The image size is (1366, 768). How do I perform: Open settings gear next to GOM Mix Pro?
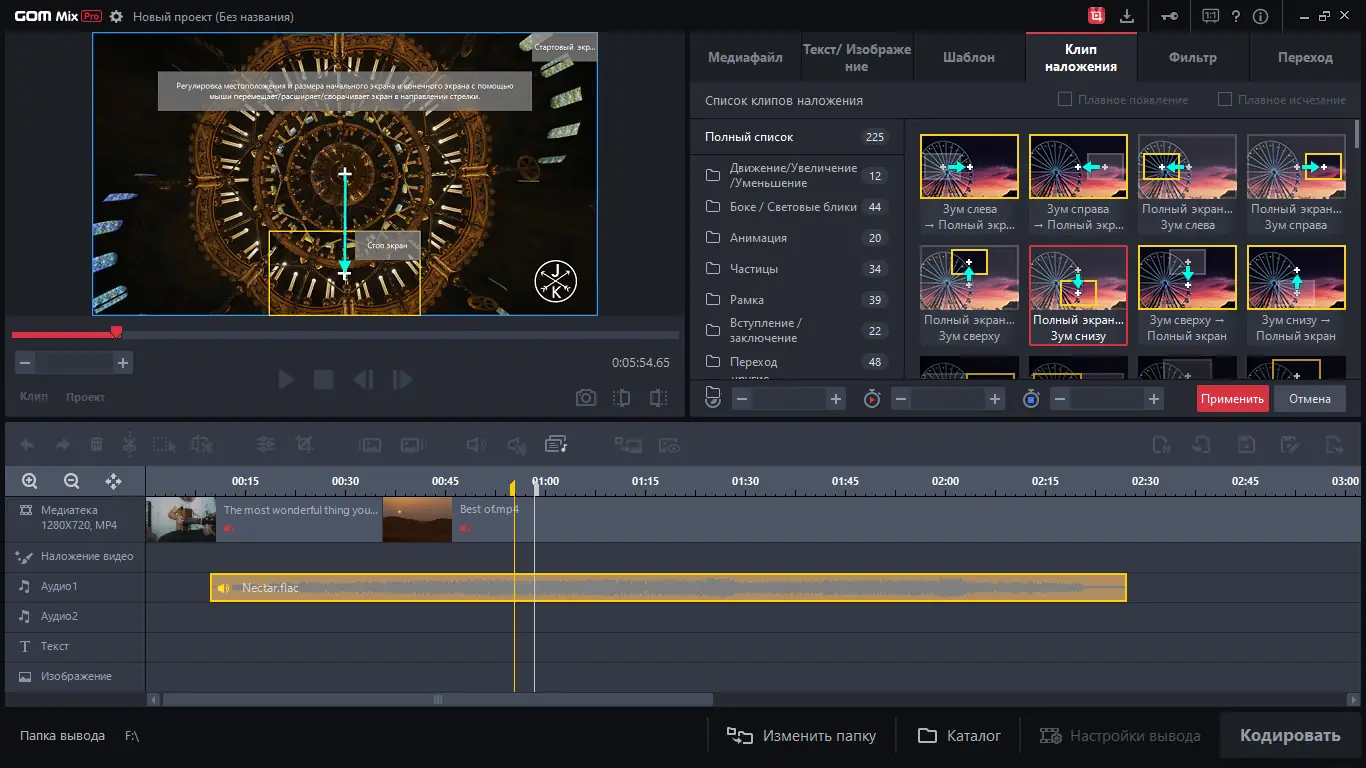click(x=117, y=17)
